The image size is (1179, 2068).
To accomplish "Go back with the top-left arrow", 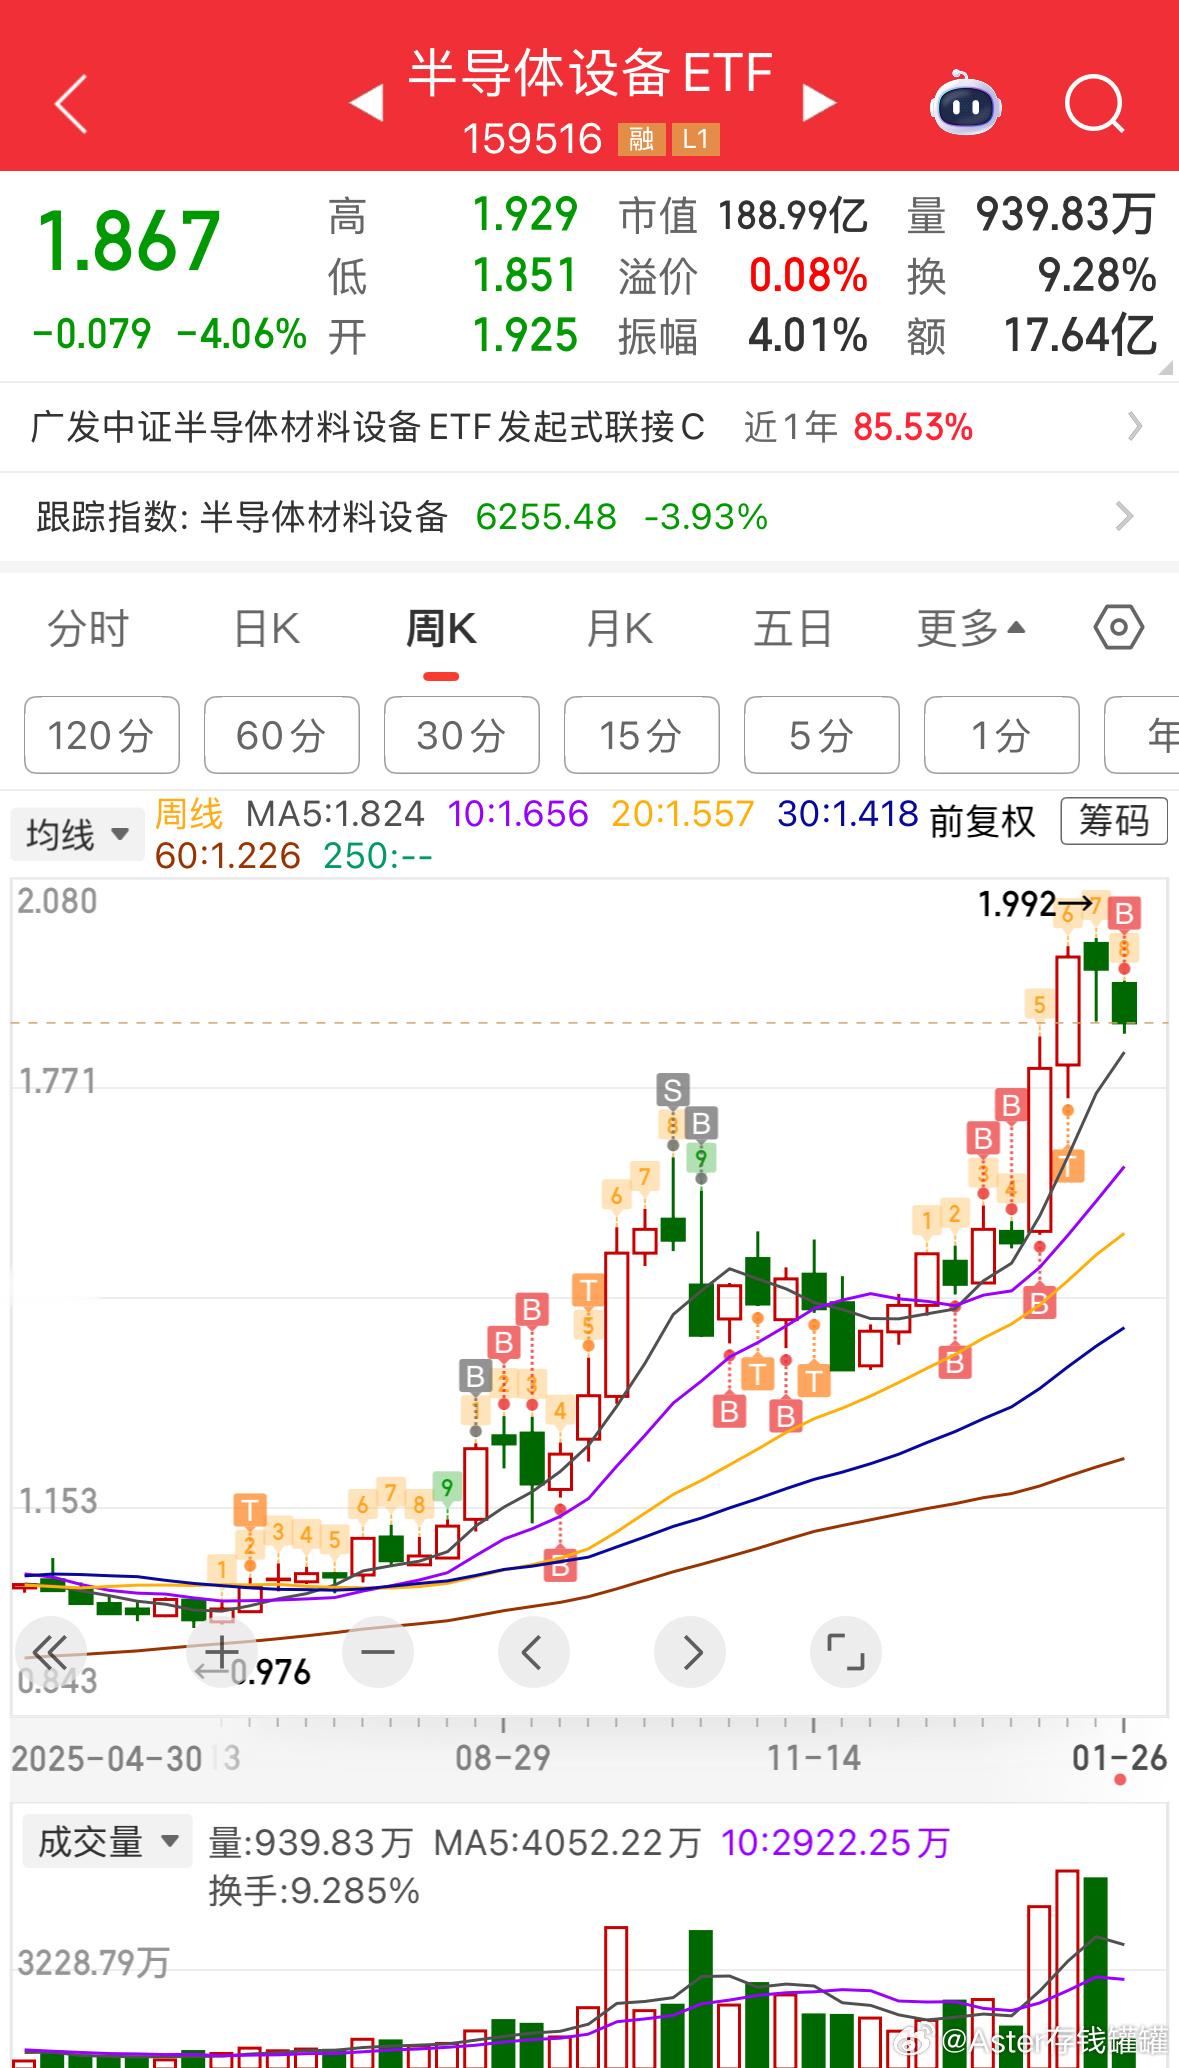I will click(71, 103).
